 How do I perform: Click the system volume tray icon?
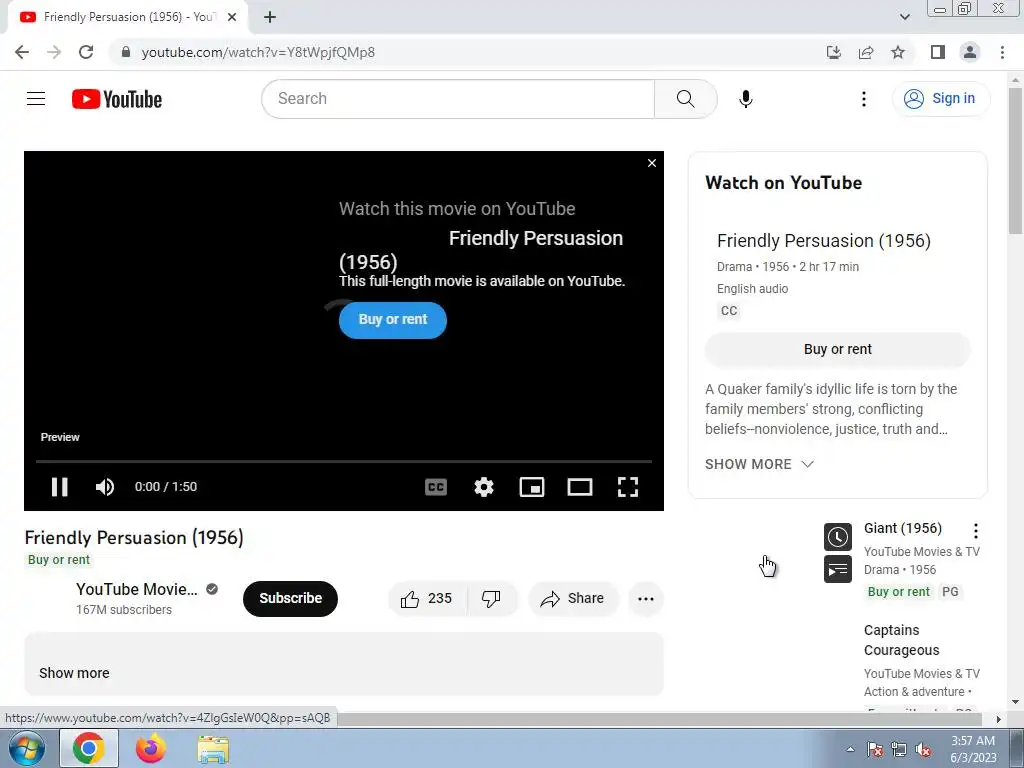tap(923, 750)
